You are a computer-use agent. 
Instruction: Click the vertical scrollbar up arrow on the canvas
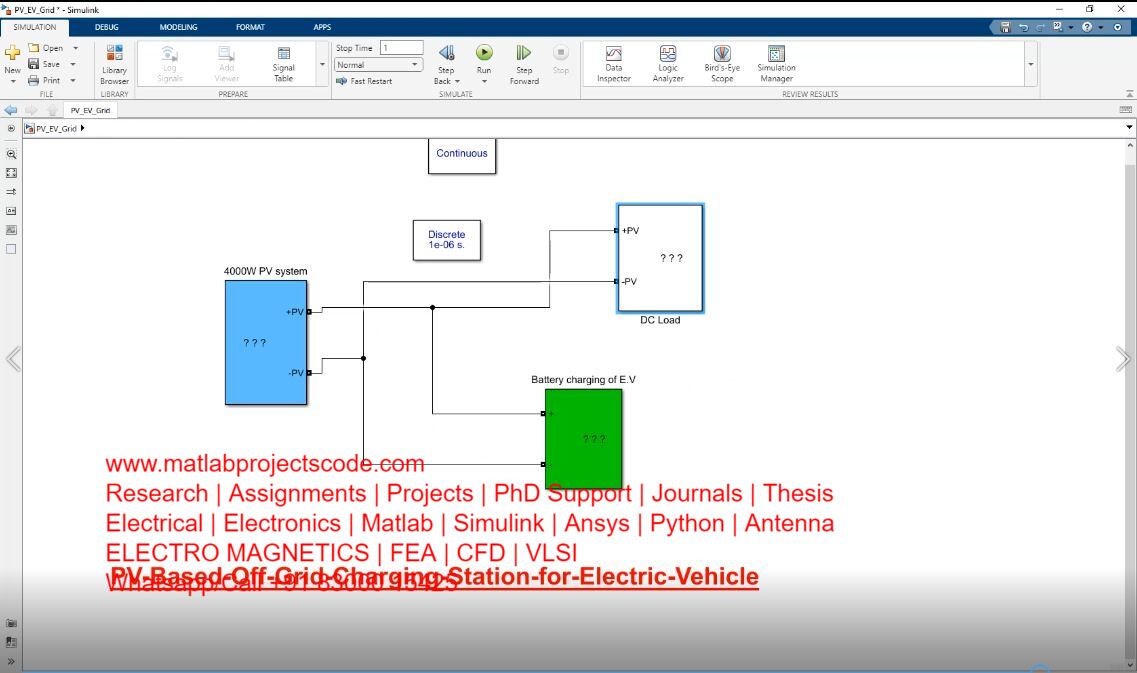coord(1130,146)
